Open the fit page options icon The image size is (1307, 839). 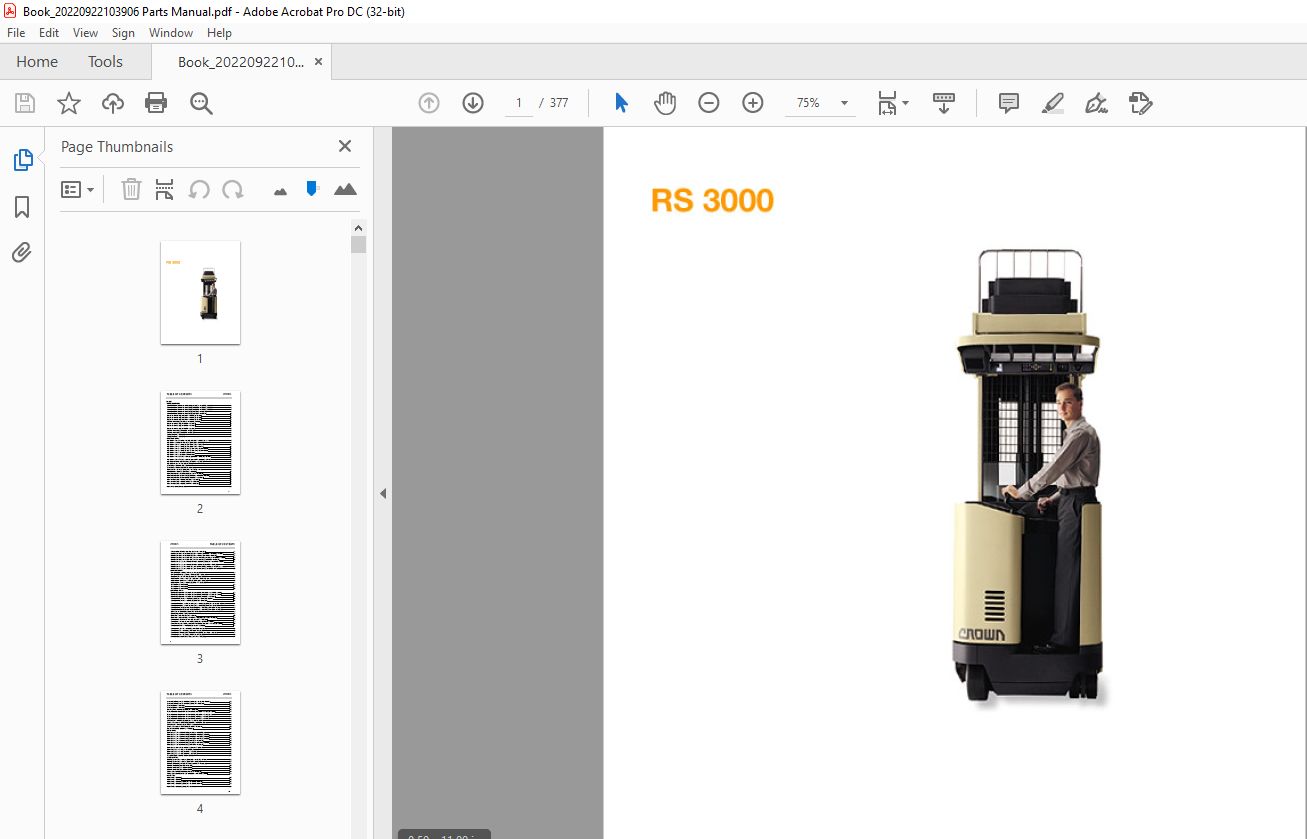tap(893, 103)
